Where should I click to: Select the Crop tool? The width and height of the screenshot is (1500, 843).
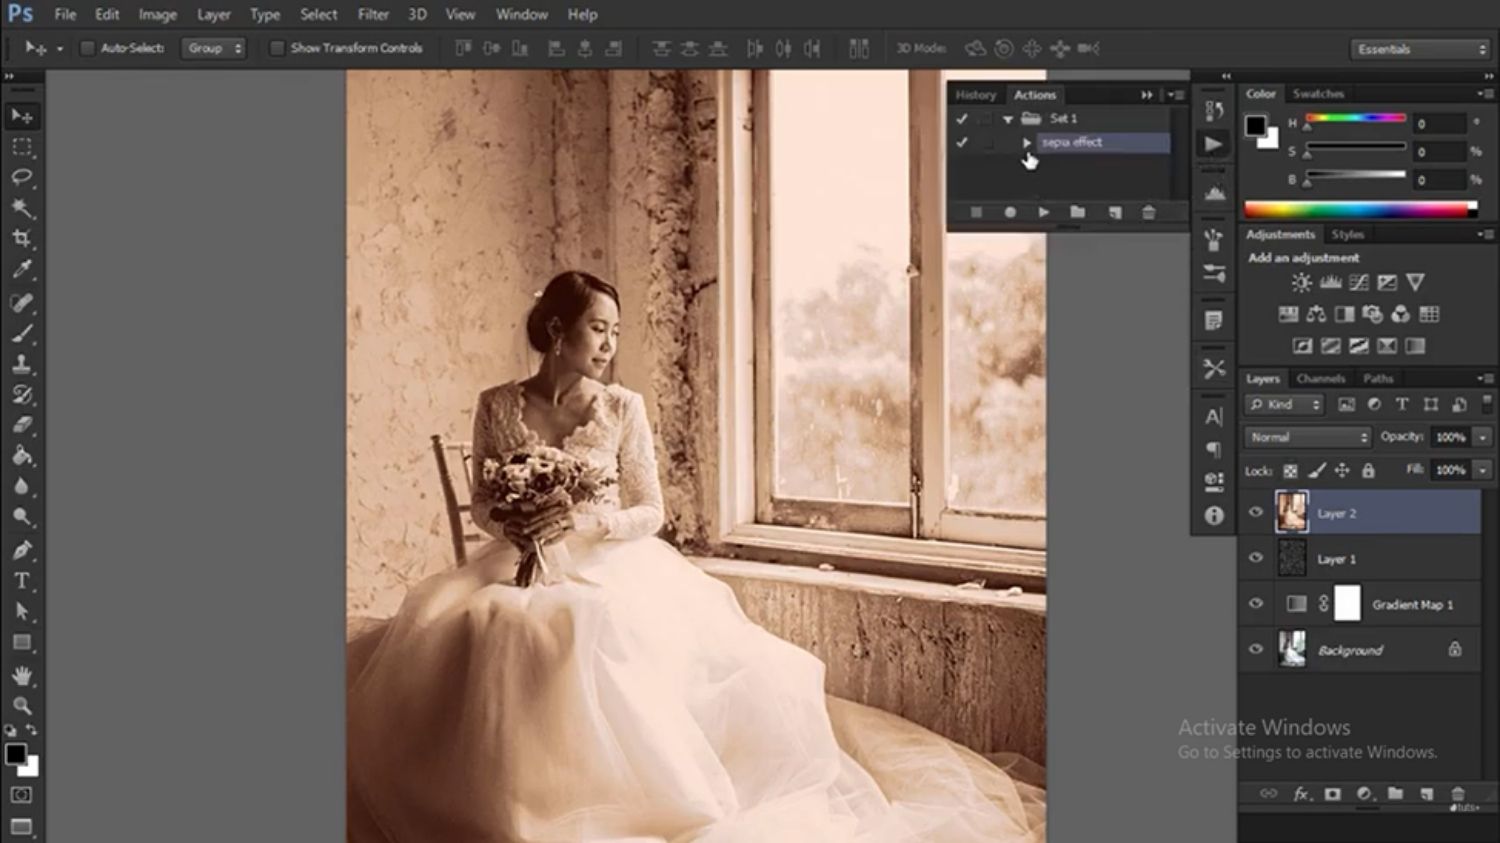22,238
